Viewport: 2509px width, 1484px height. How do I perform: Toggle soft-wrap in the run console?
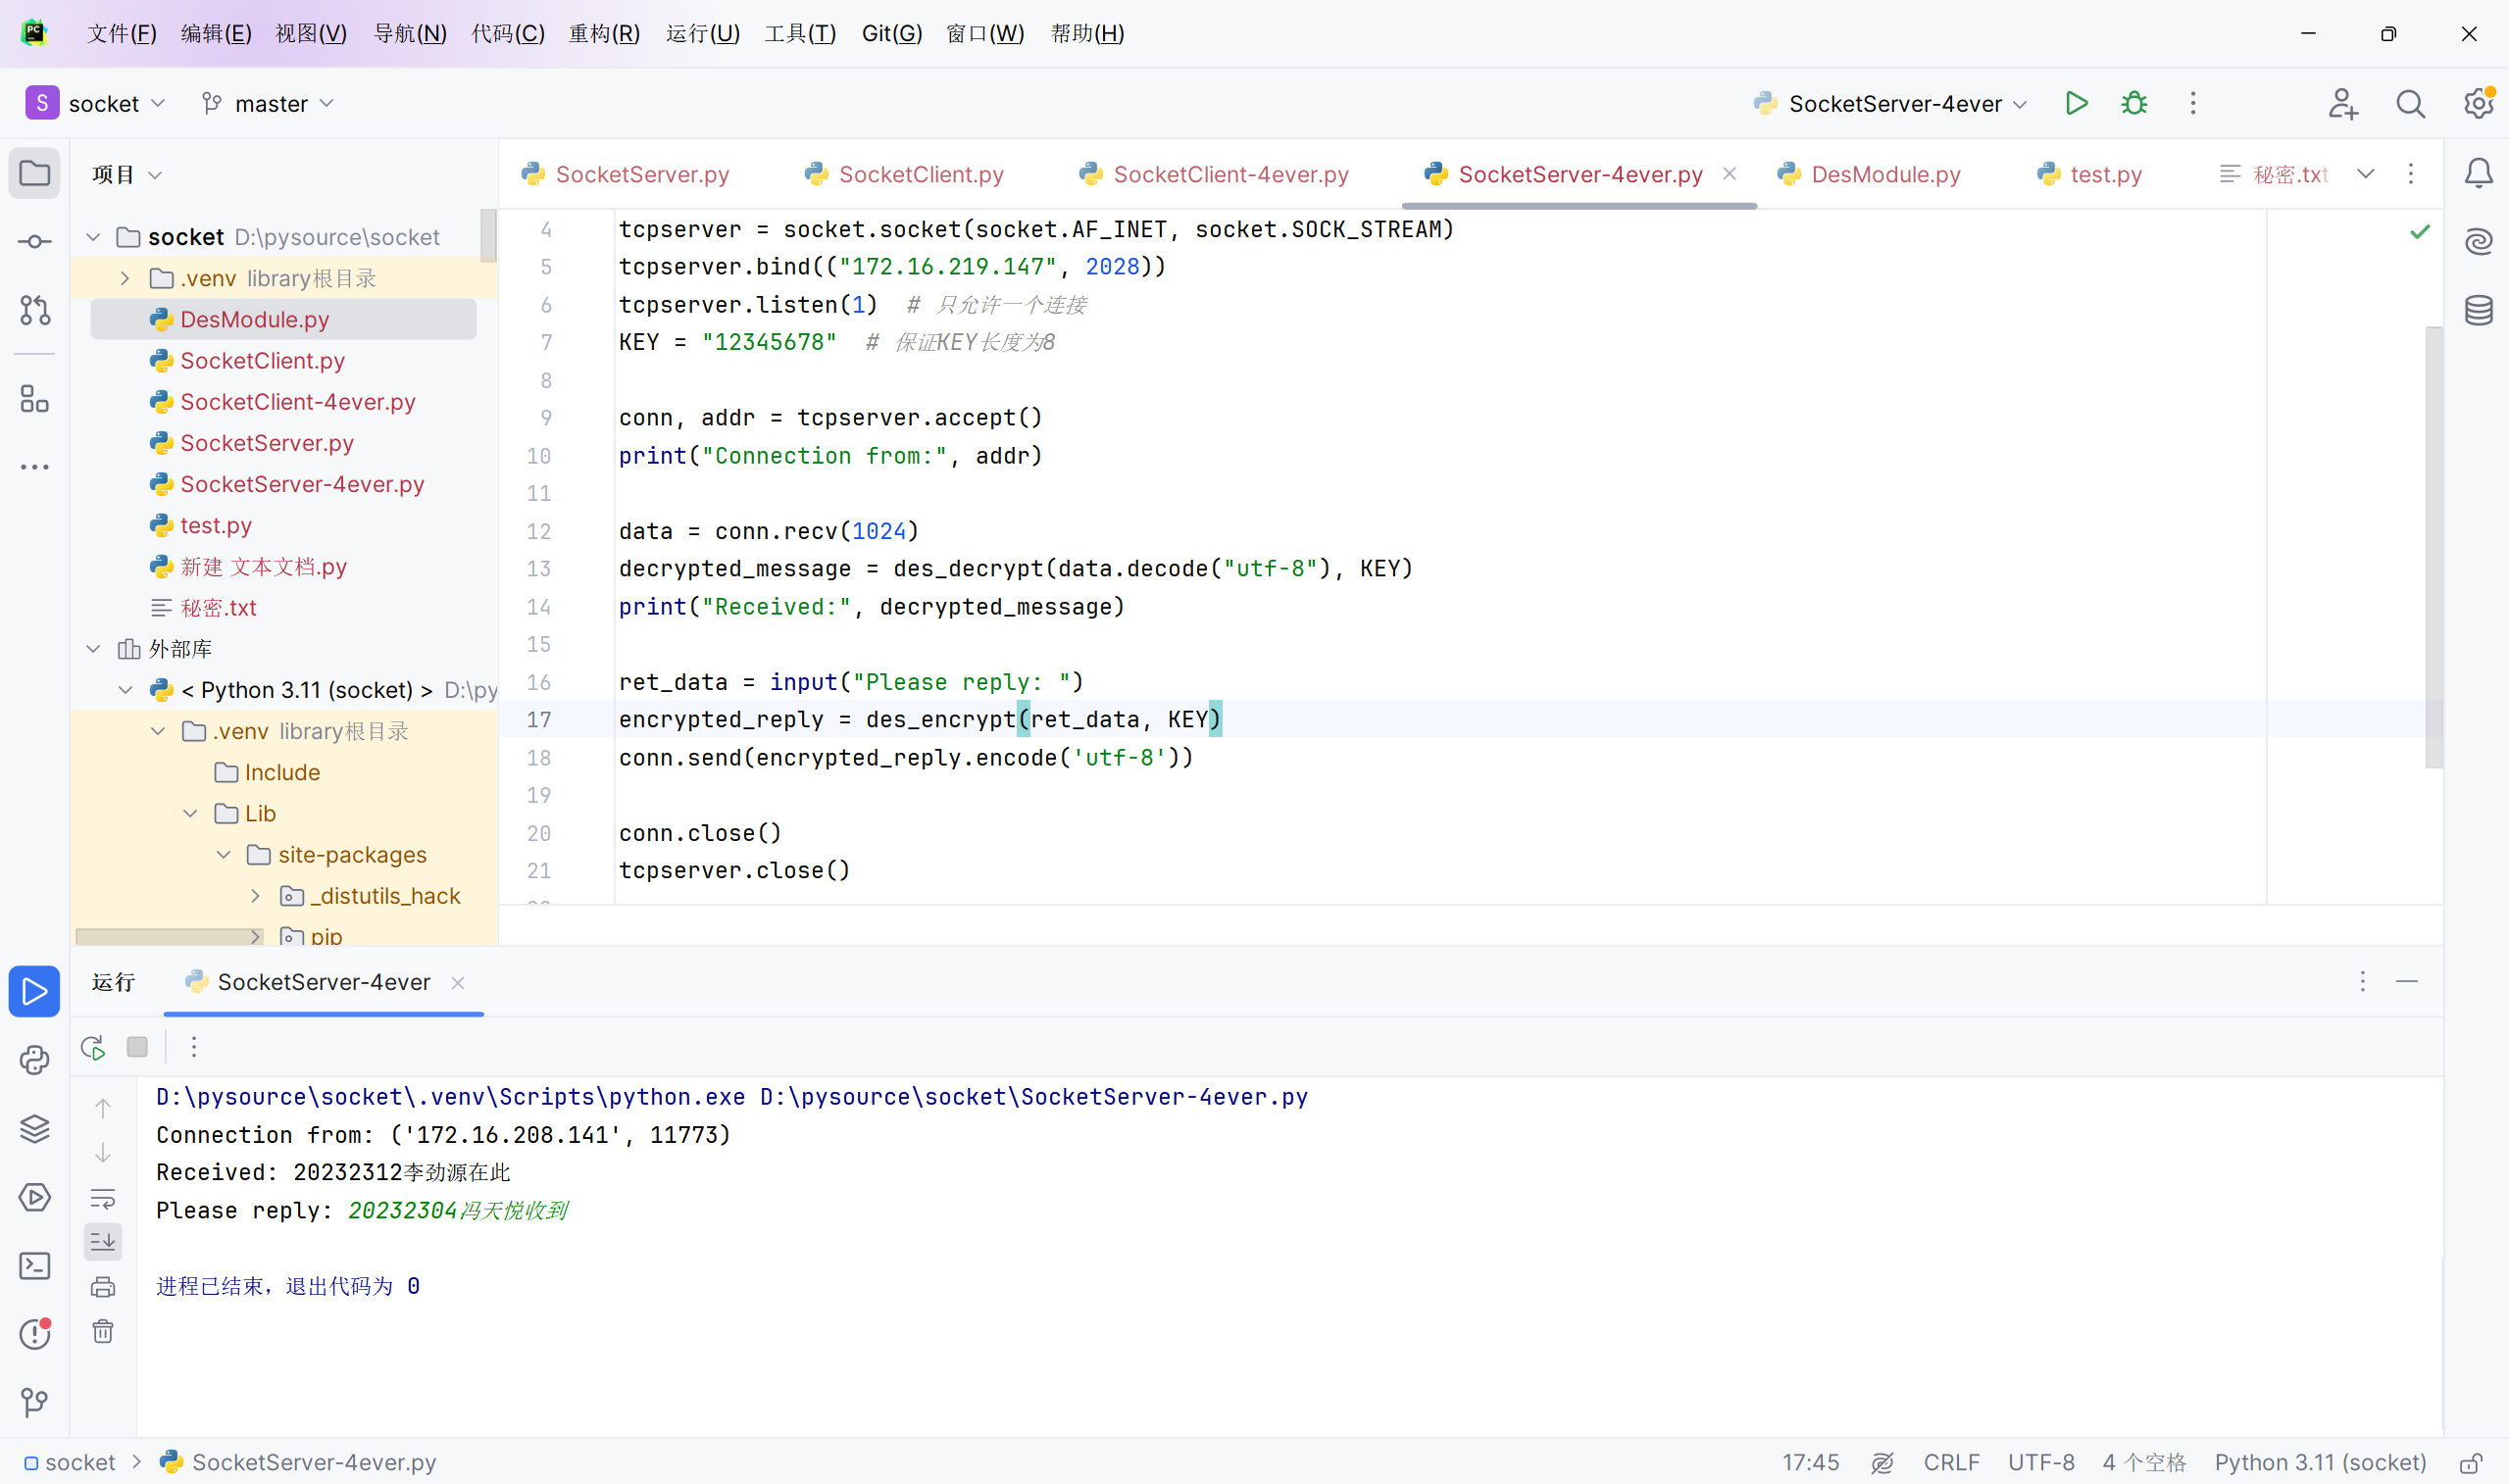pos(103,1198)
